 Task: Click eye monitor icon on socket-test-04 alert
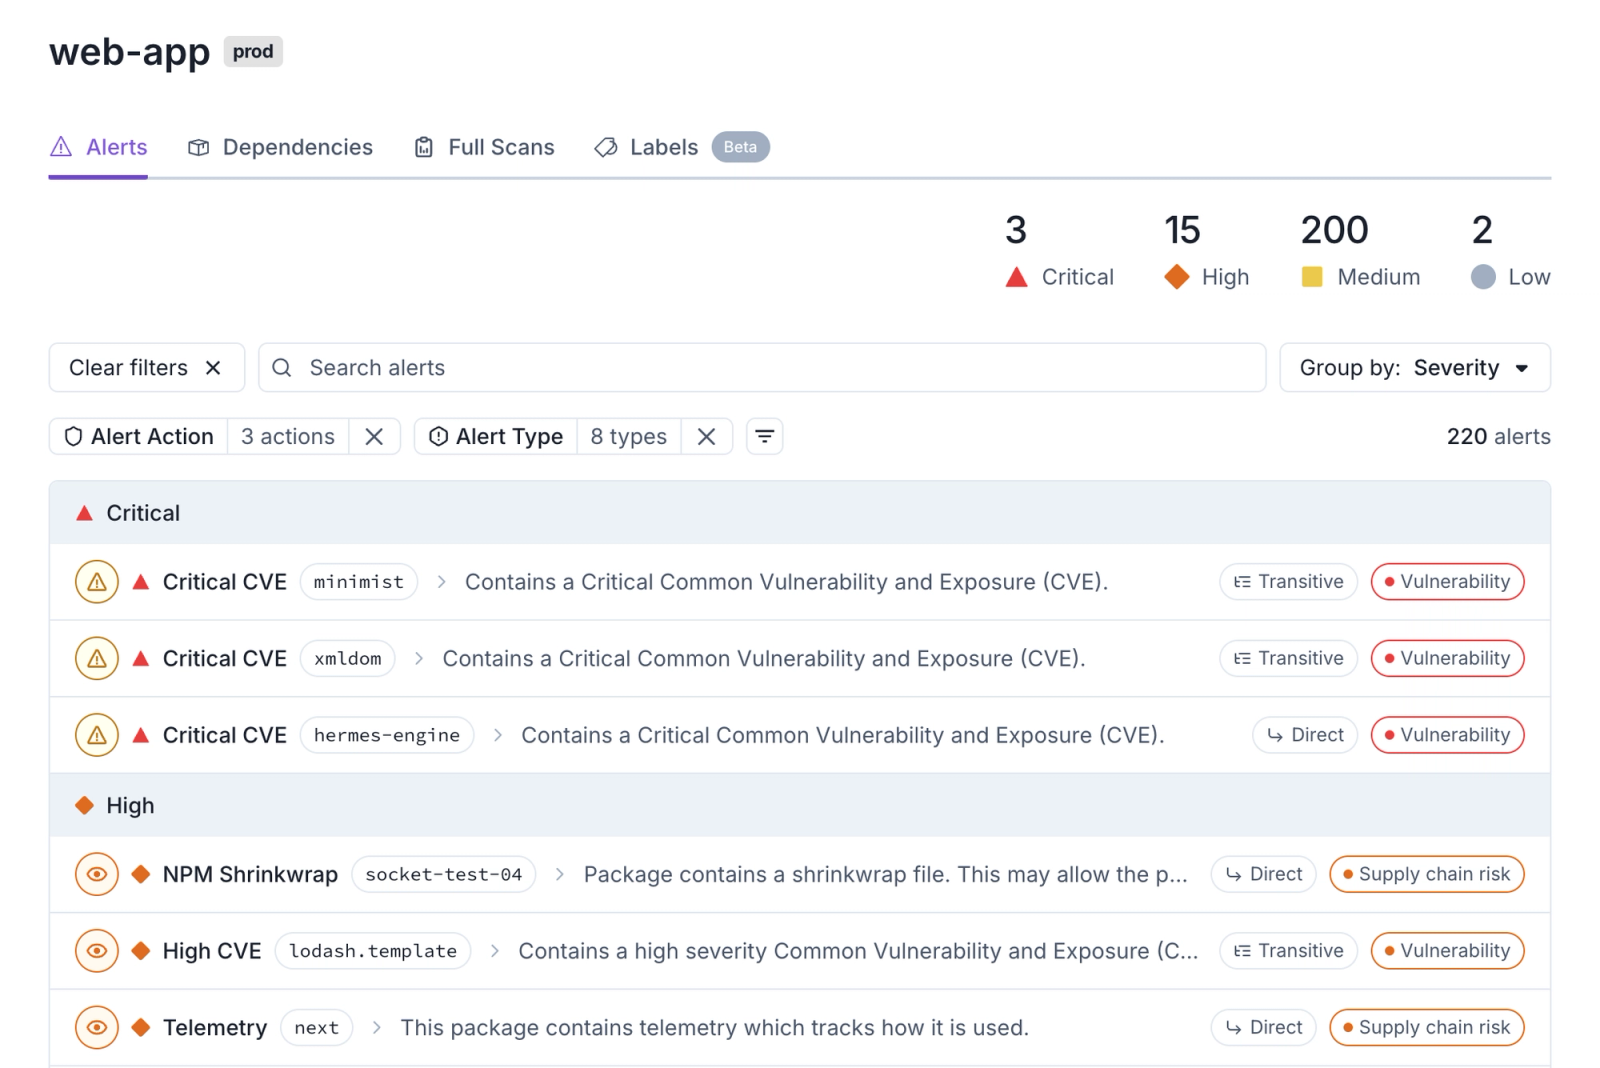coord(97,875)
